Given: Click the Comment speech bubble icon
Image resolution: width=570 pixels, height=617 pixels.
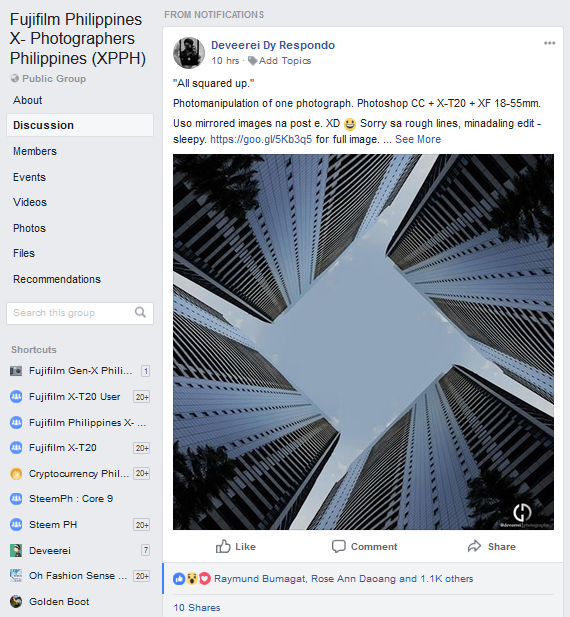Looking at the screenshot, I should [x=338, y=547].
